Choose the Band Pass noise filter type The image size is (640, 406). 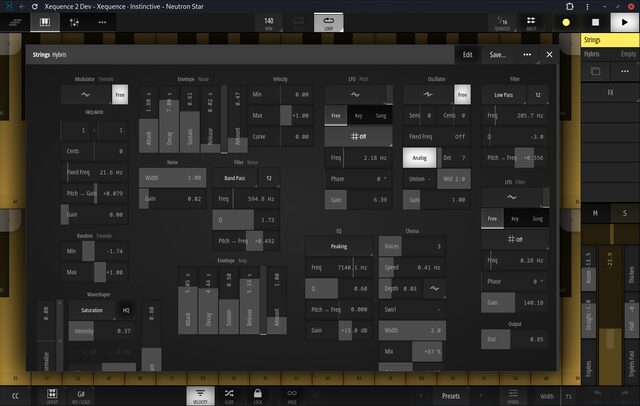235,178
